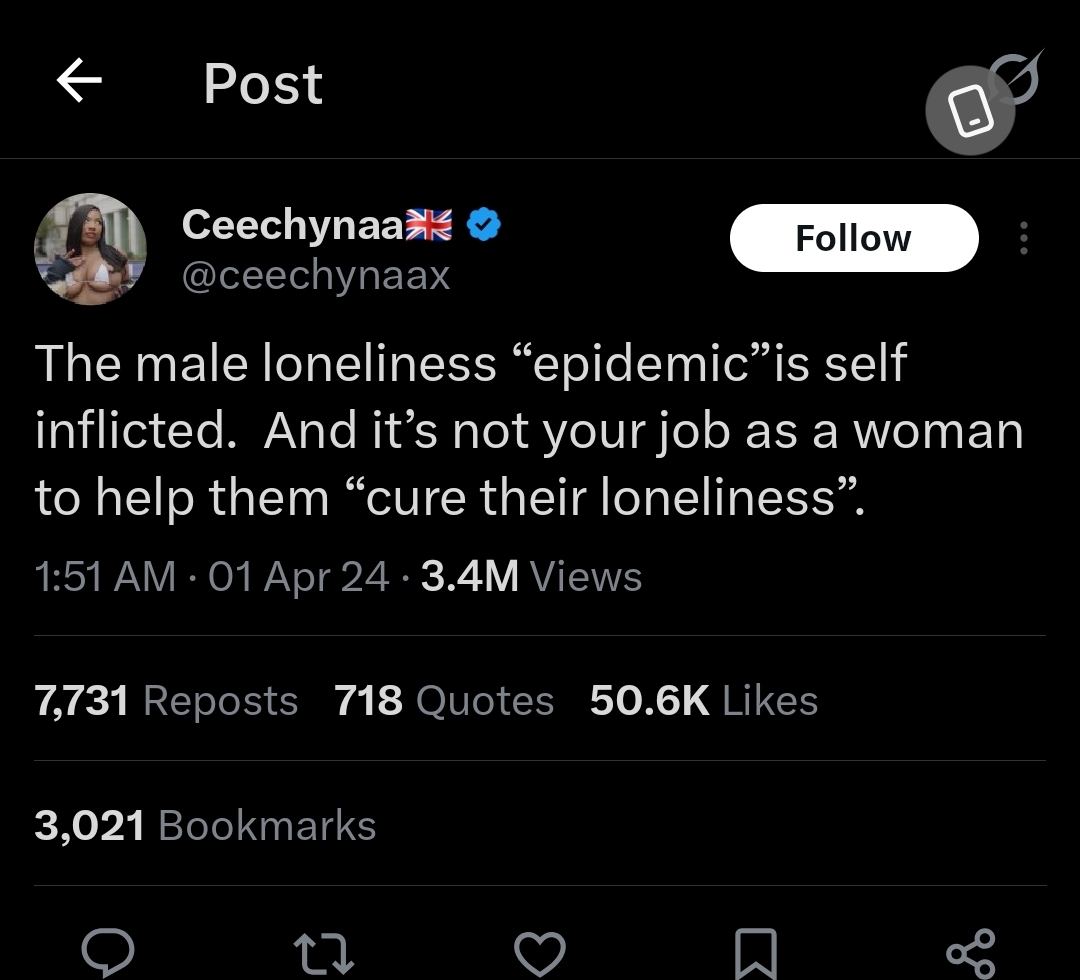Follow Ceechynaa with the Follow button
The image size is (1080, 980).
coord(854,238)
